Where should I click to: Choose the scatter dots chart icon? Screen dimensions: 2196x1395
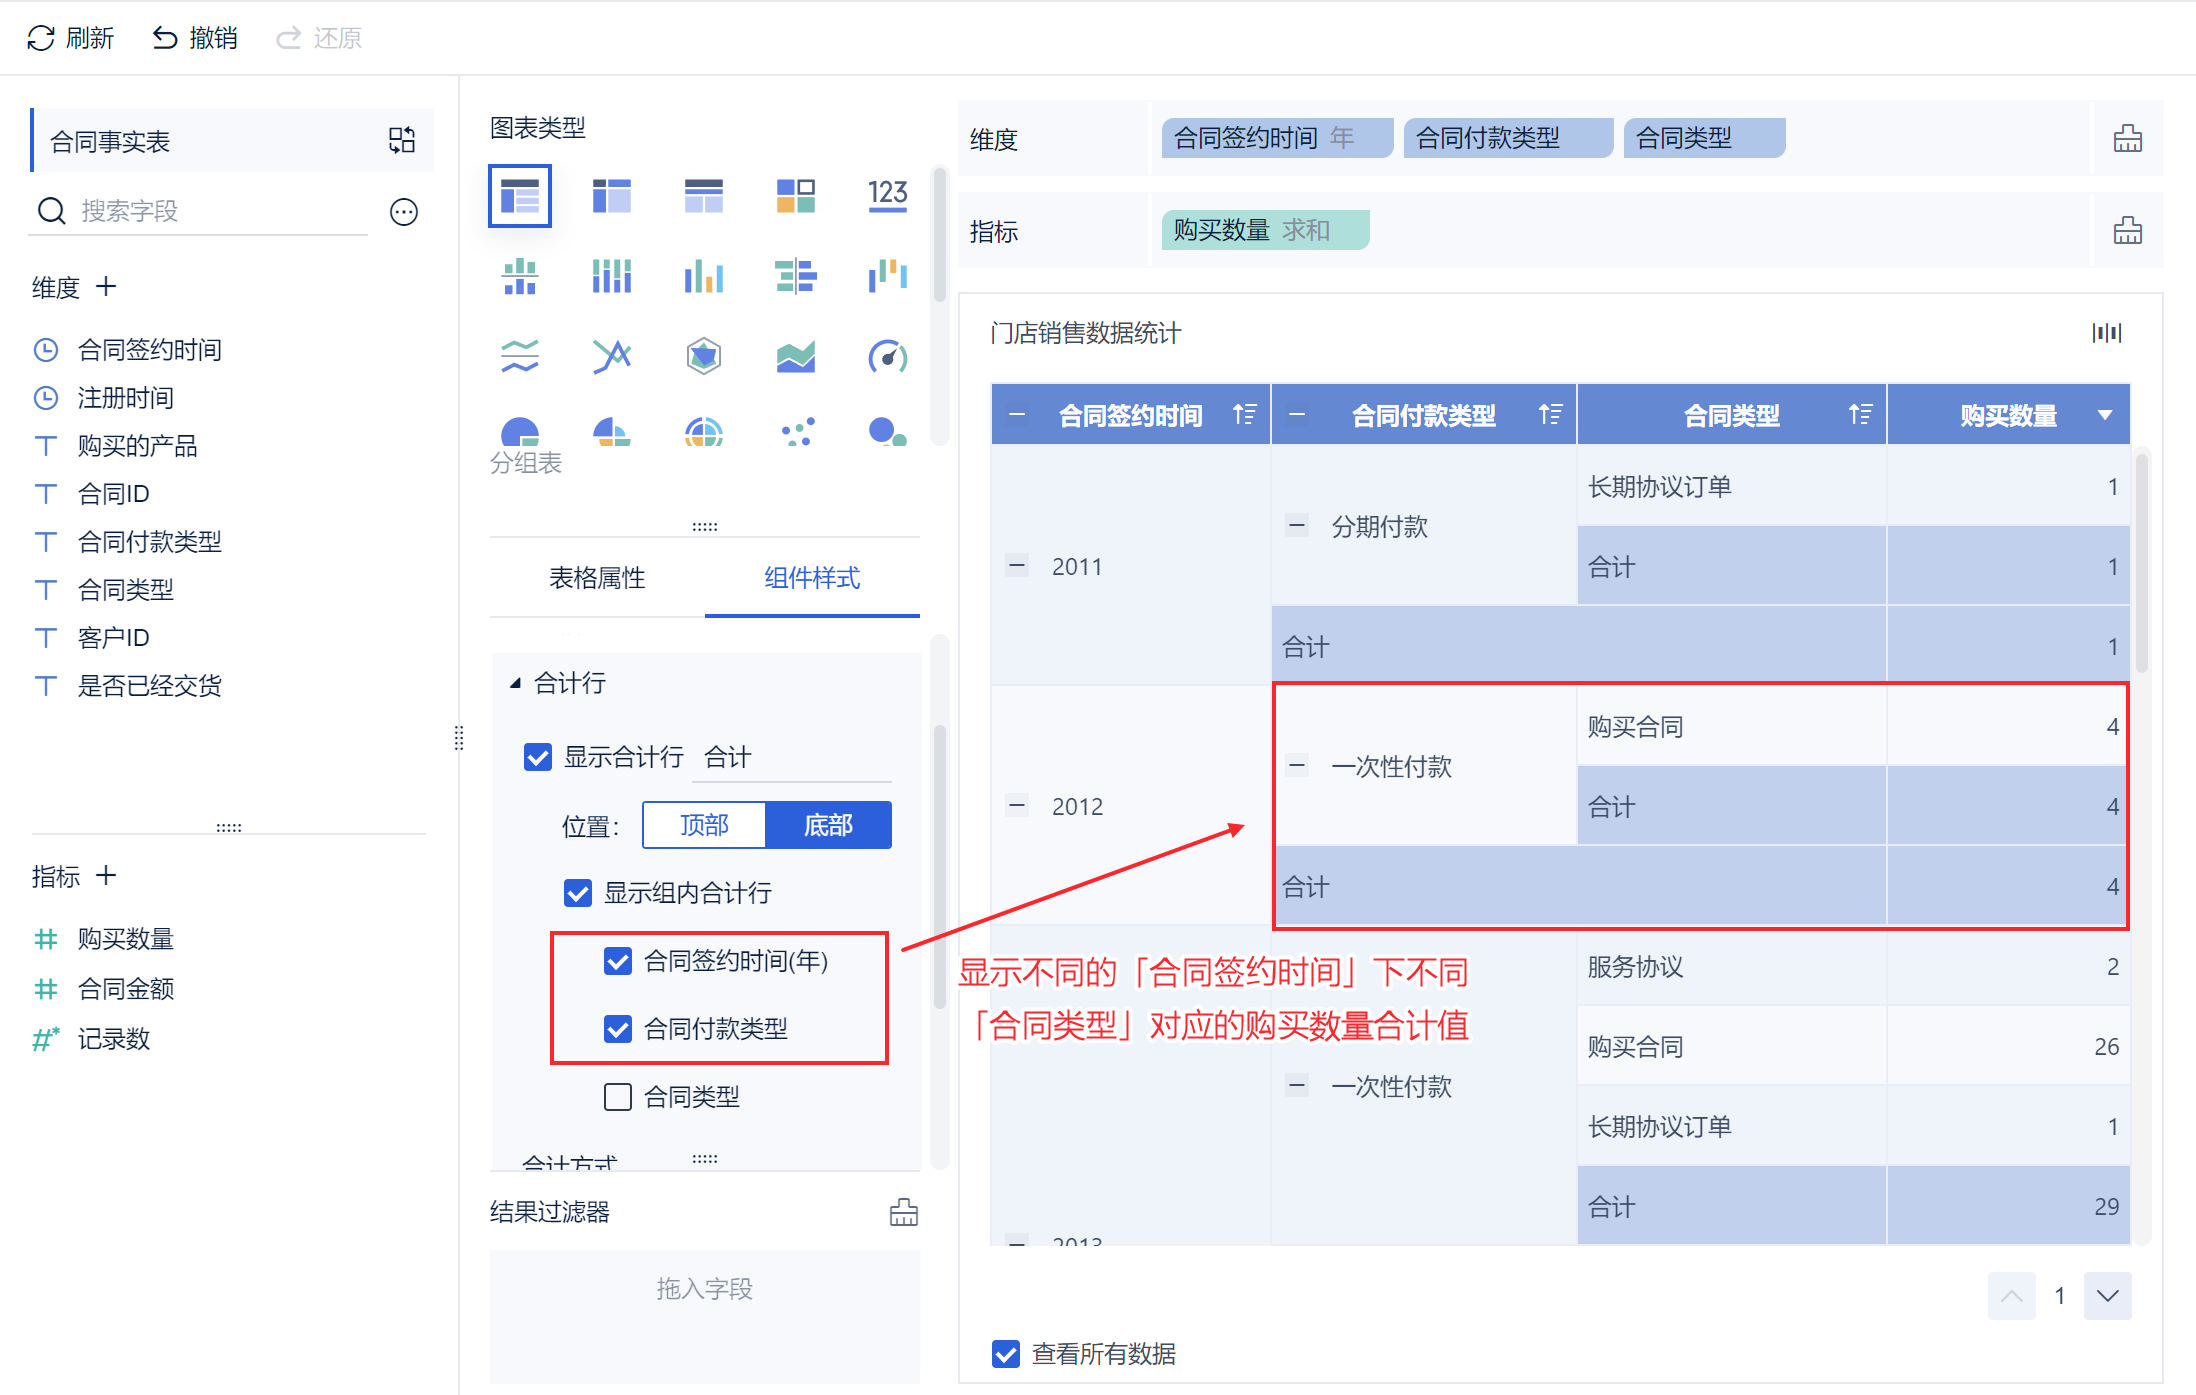tap(798, 432)
